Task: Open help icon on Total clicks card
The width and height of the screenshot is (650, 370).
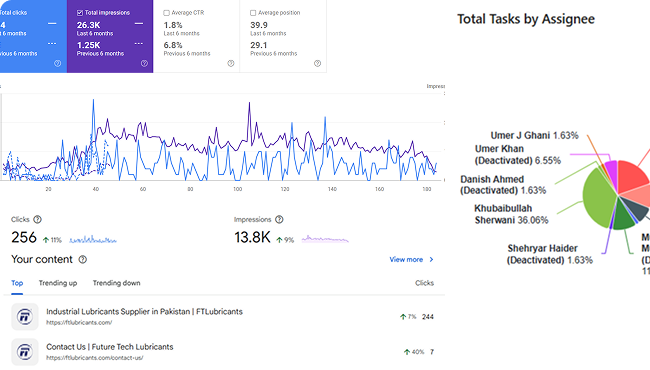Action: pyautogui.click(x=58, y=63)
